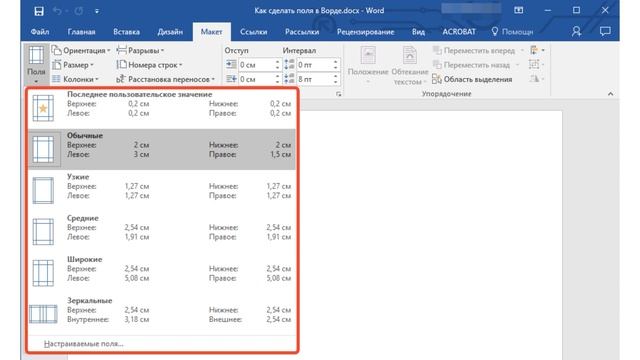The width and height of the screenshot is (640, 360).
Task: Open the Рецензирование tab
Action: click(x=365, y=32)
